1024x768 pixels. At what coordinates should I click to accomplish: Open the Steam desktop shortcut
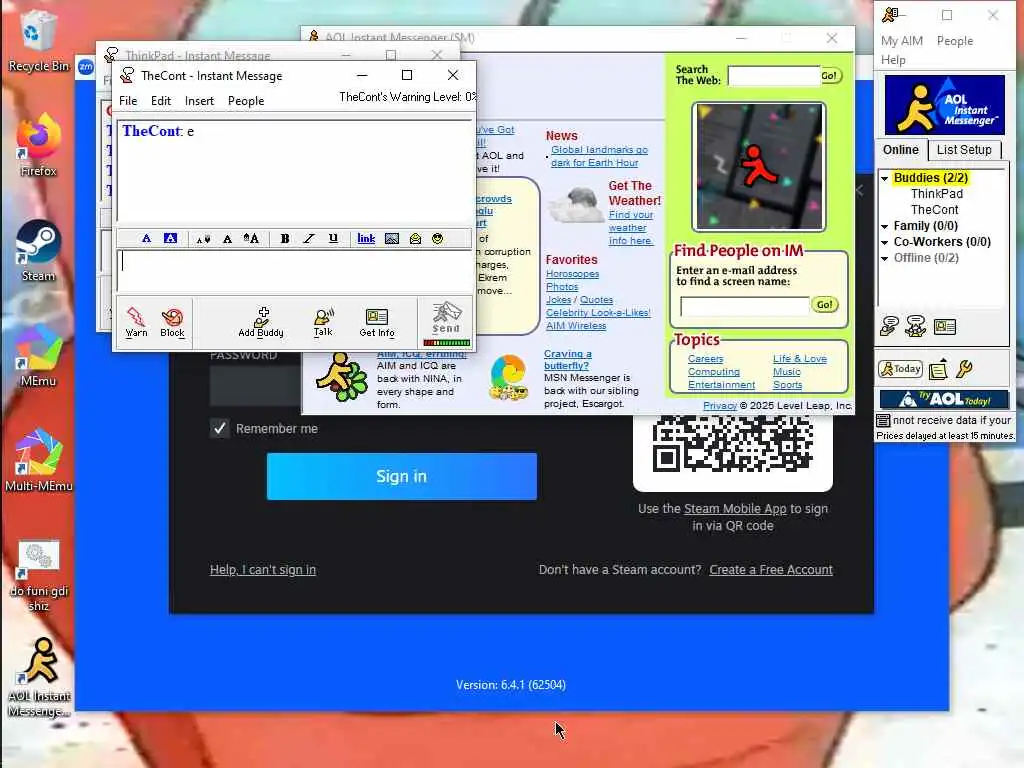click(38, 251)
